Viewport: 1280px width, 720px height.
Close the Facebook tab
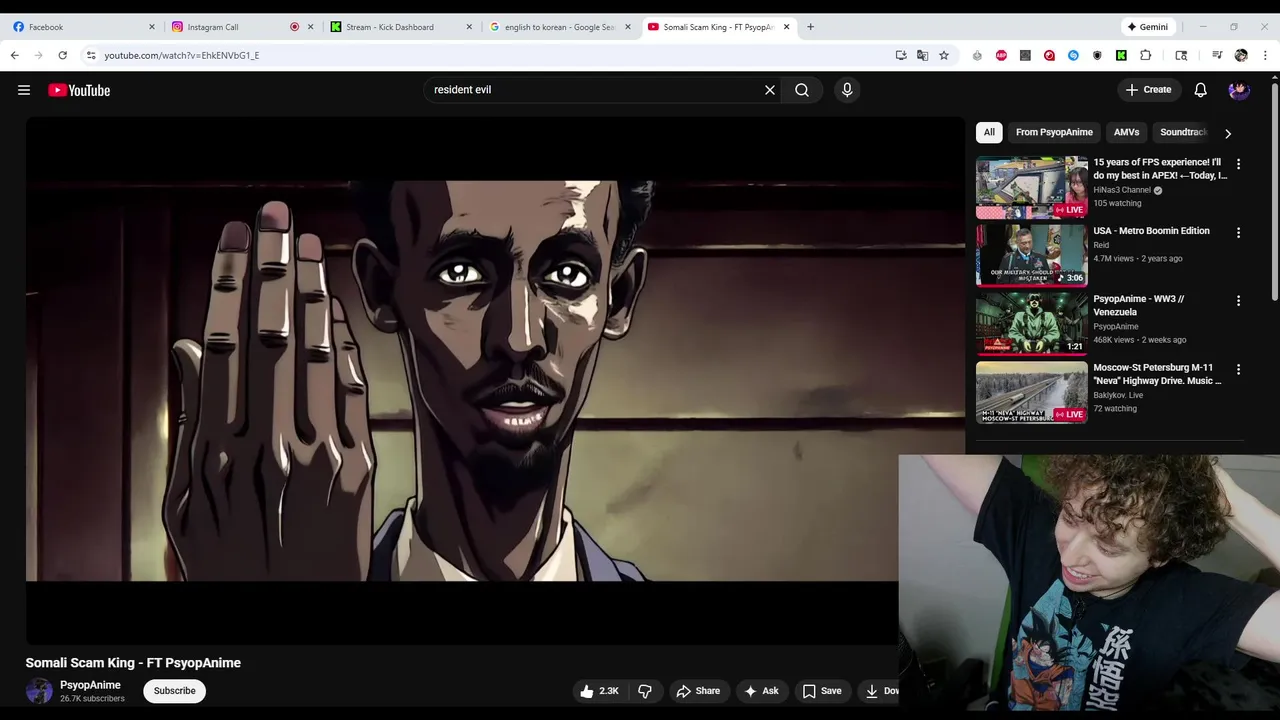[152, 27]
